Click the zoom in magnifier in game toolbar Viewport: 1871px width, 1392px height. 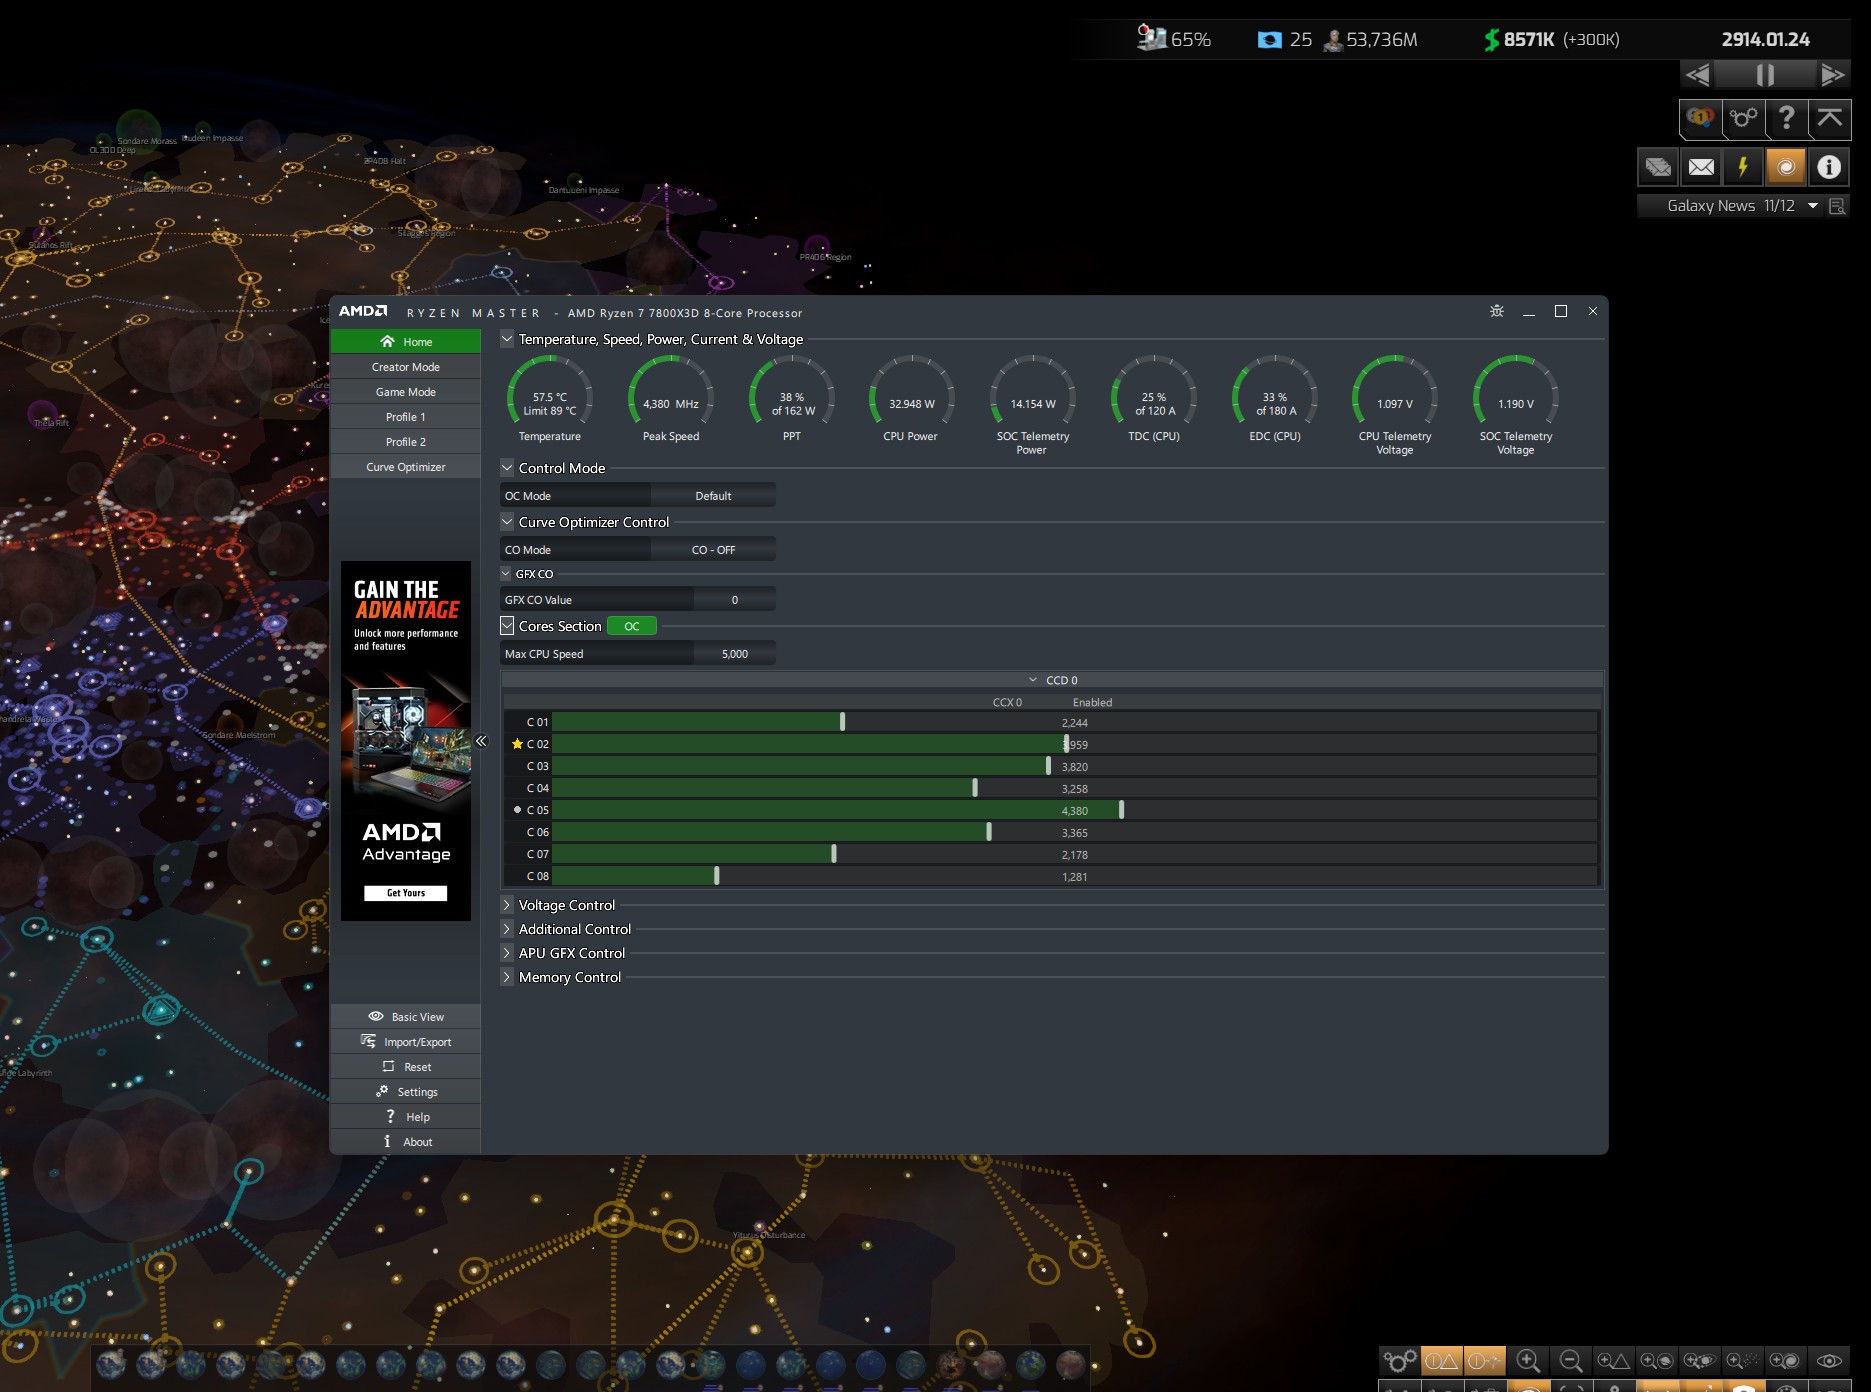1527,1360
